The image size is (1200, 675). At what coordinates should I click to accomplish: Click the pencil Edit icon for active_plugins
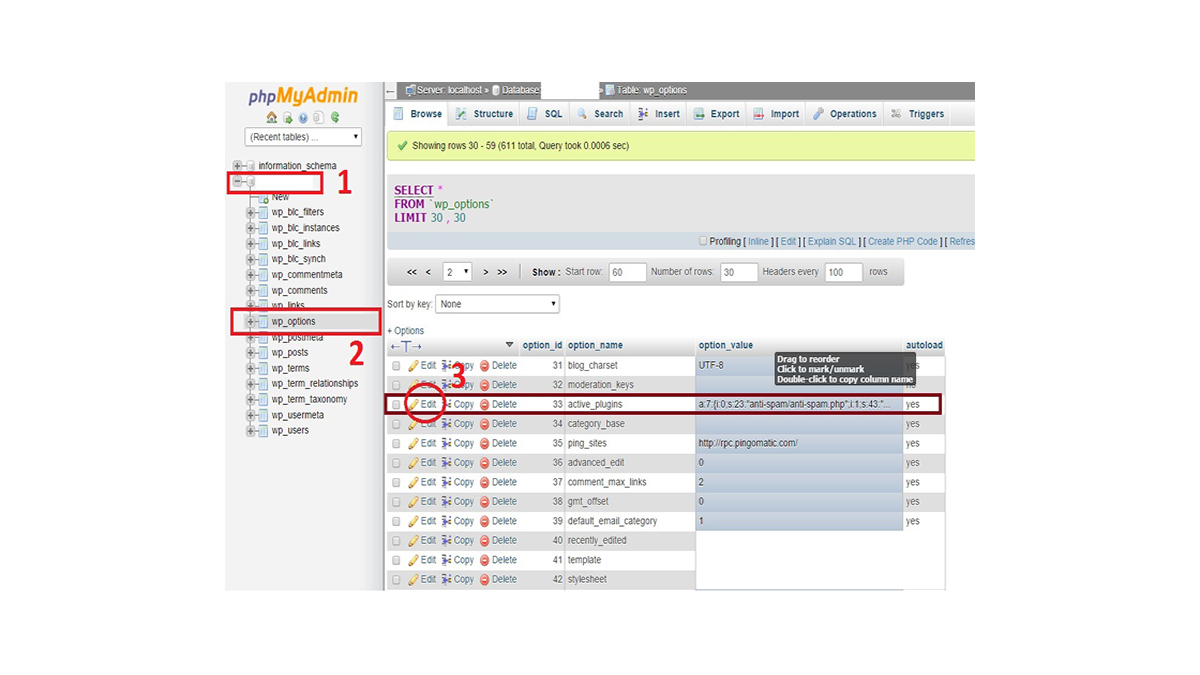(x=414, y=404)
